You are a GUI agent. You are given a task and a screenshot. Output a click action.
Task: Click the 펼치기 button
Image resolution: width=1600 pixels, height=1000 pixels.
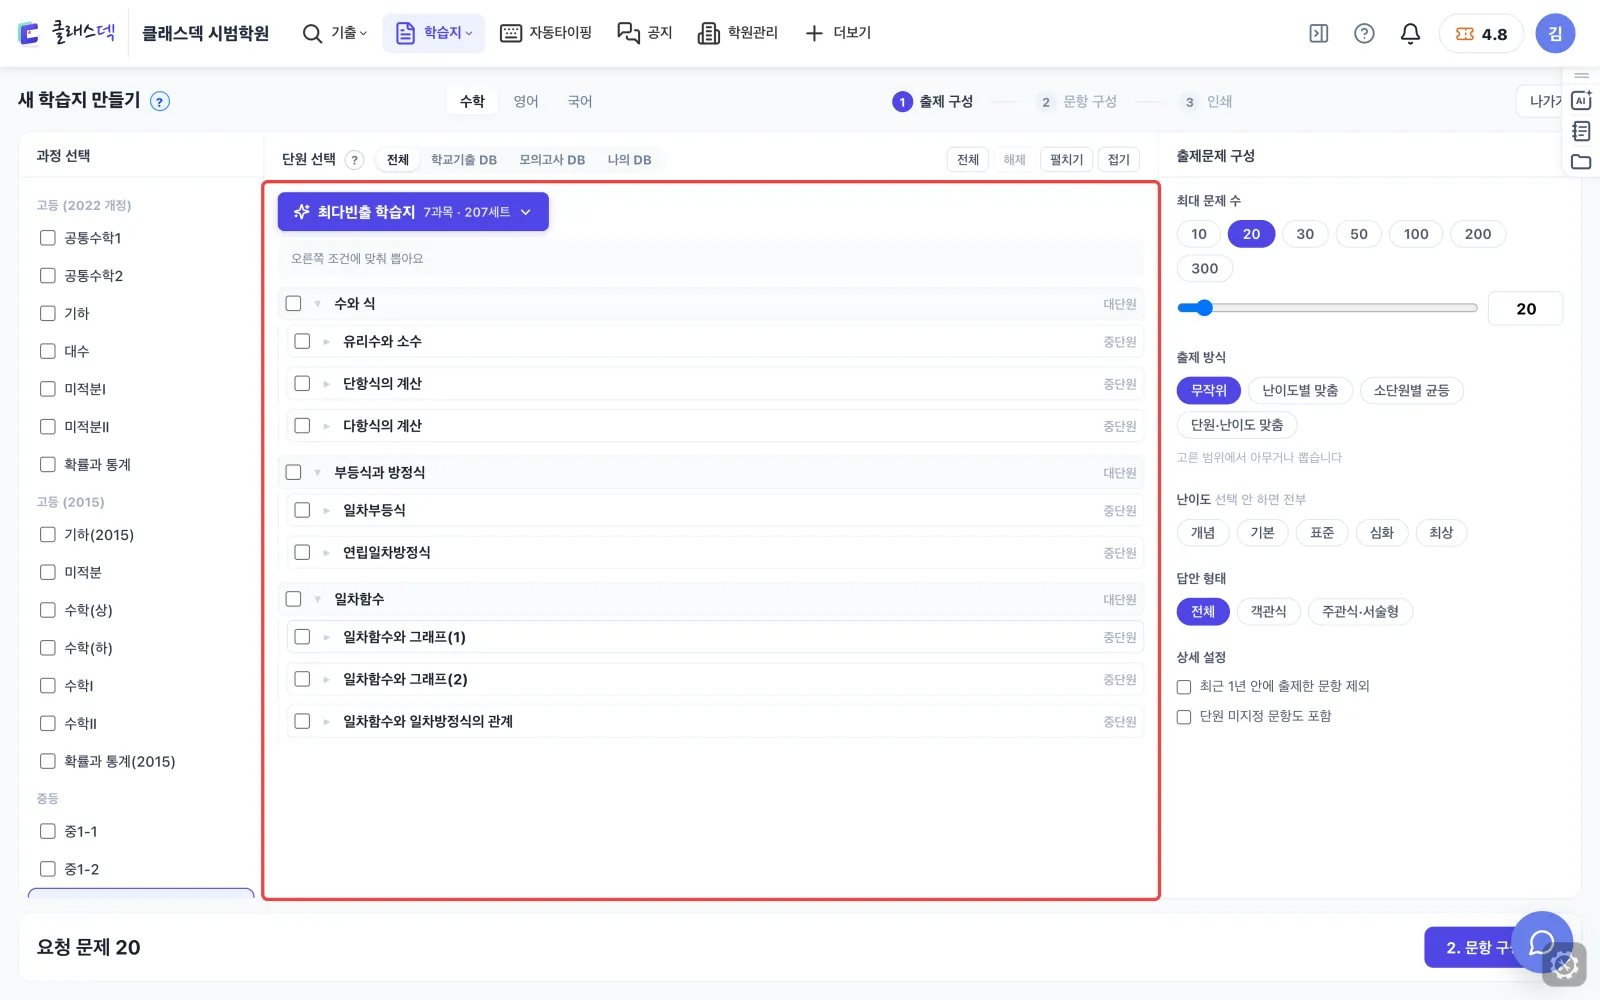click(x=1066, y=160)
